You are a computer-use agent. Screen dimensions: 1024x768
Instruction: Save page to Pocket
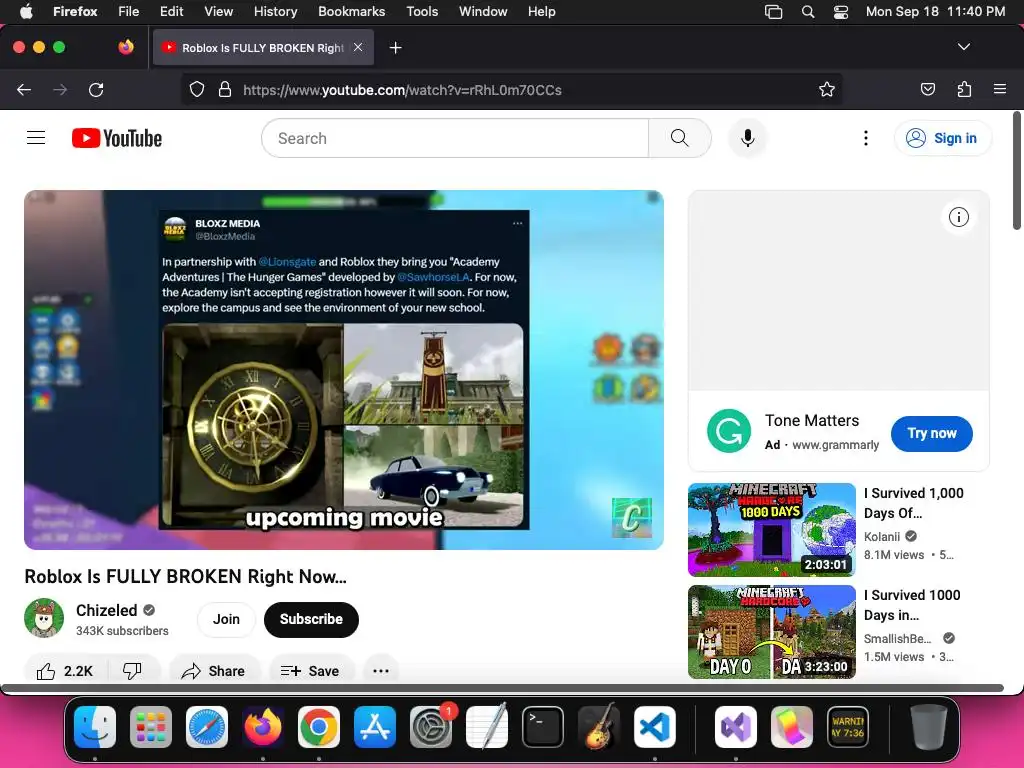click(927, 89)
